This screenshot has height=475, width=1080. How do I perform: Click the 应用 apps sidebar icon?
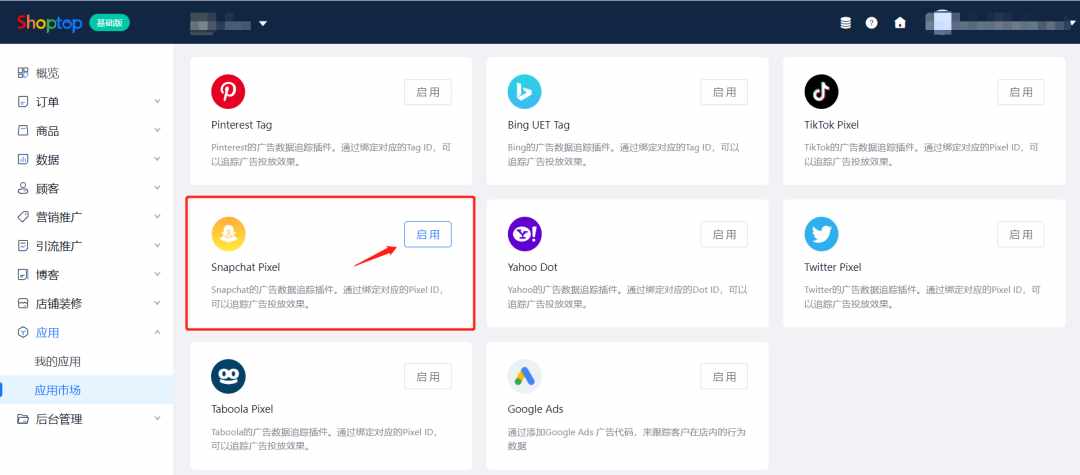coord(23,332)
